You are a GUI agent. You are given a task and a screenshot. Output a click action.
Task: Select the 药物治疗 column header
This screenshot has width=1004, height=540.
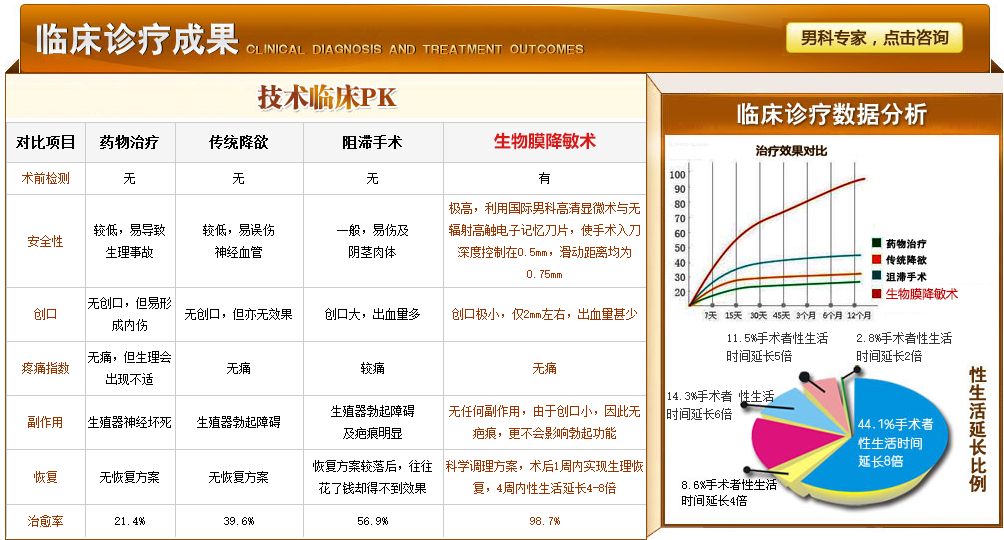(129, 142)
